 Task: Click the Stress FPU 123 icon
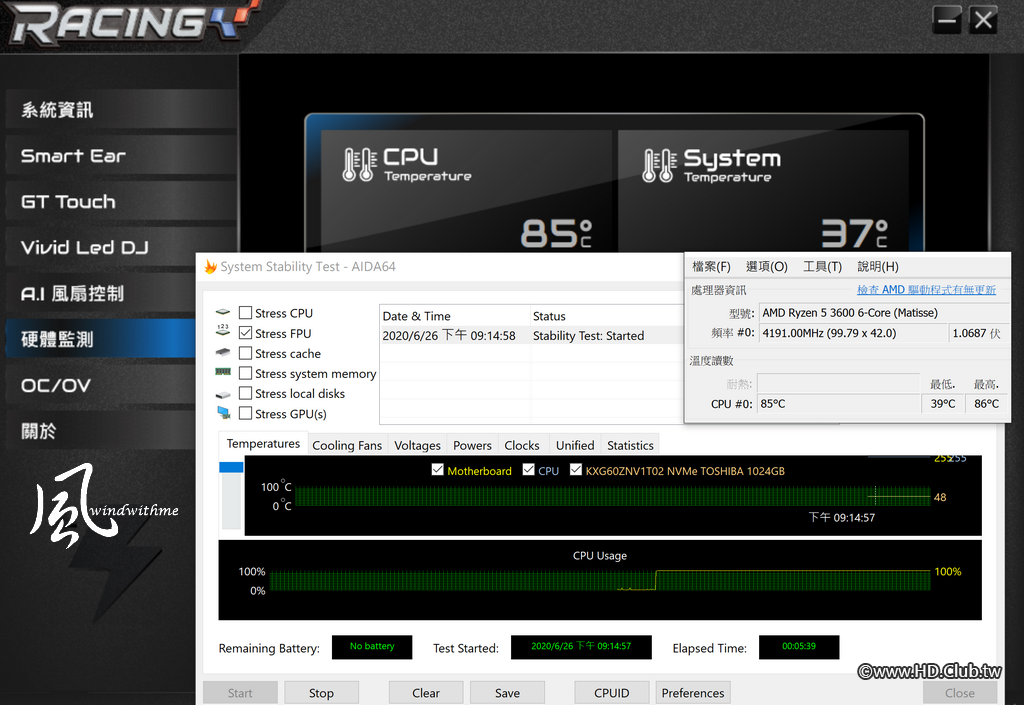[x=223, y=330]
